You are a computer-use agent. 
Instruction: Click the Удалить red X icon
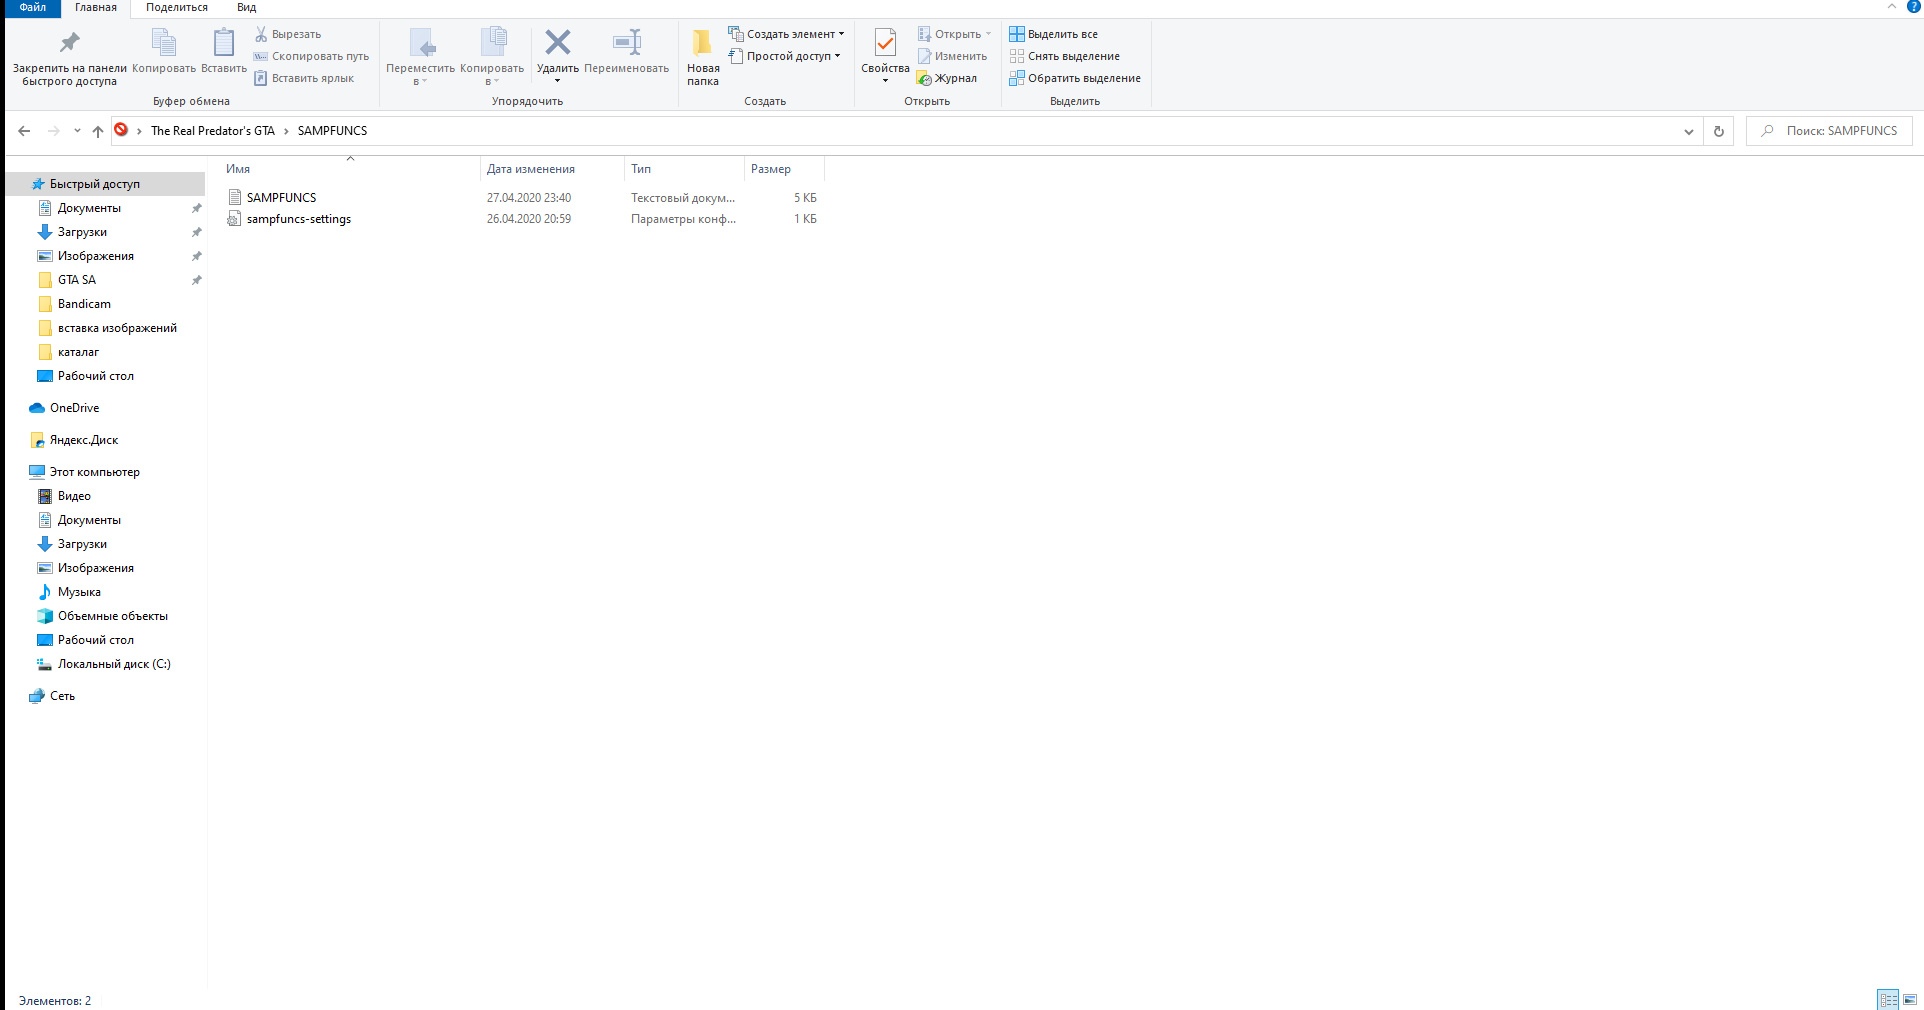pos(557,42)
